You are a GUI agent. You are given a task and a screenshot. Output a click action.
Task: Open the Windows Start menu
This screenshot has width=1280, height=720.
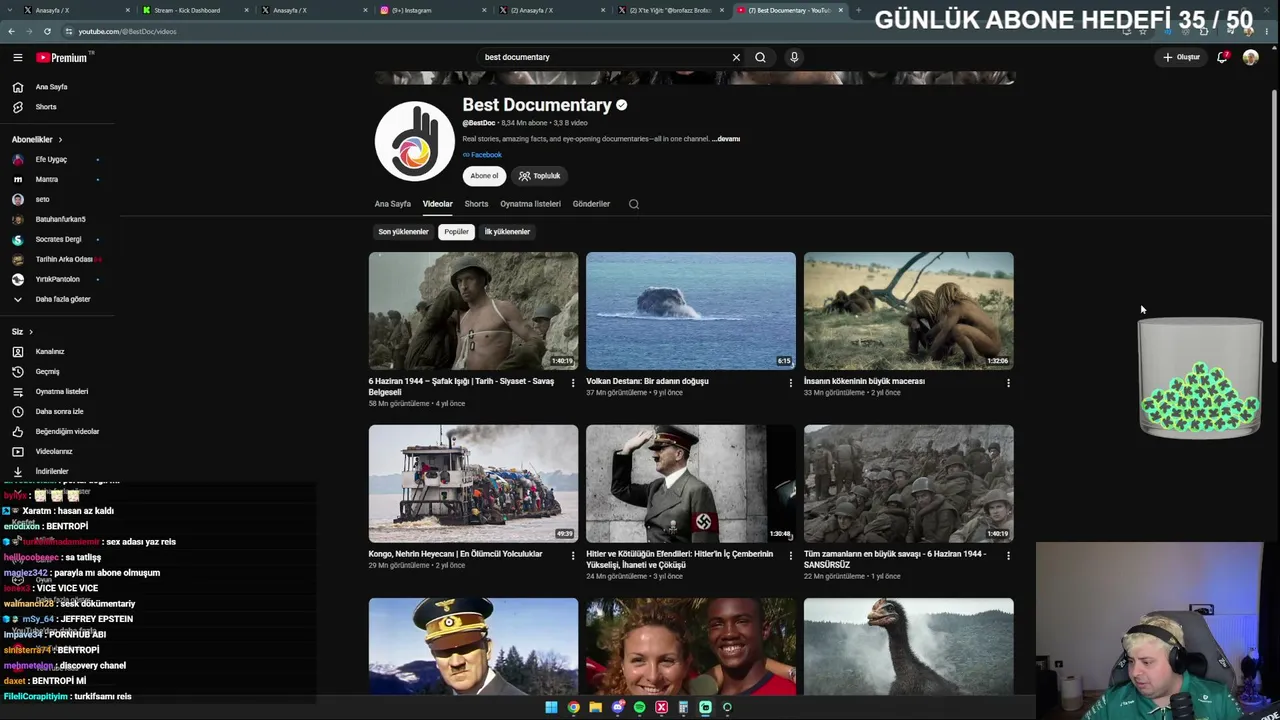(x=551, y=707)
